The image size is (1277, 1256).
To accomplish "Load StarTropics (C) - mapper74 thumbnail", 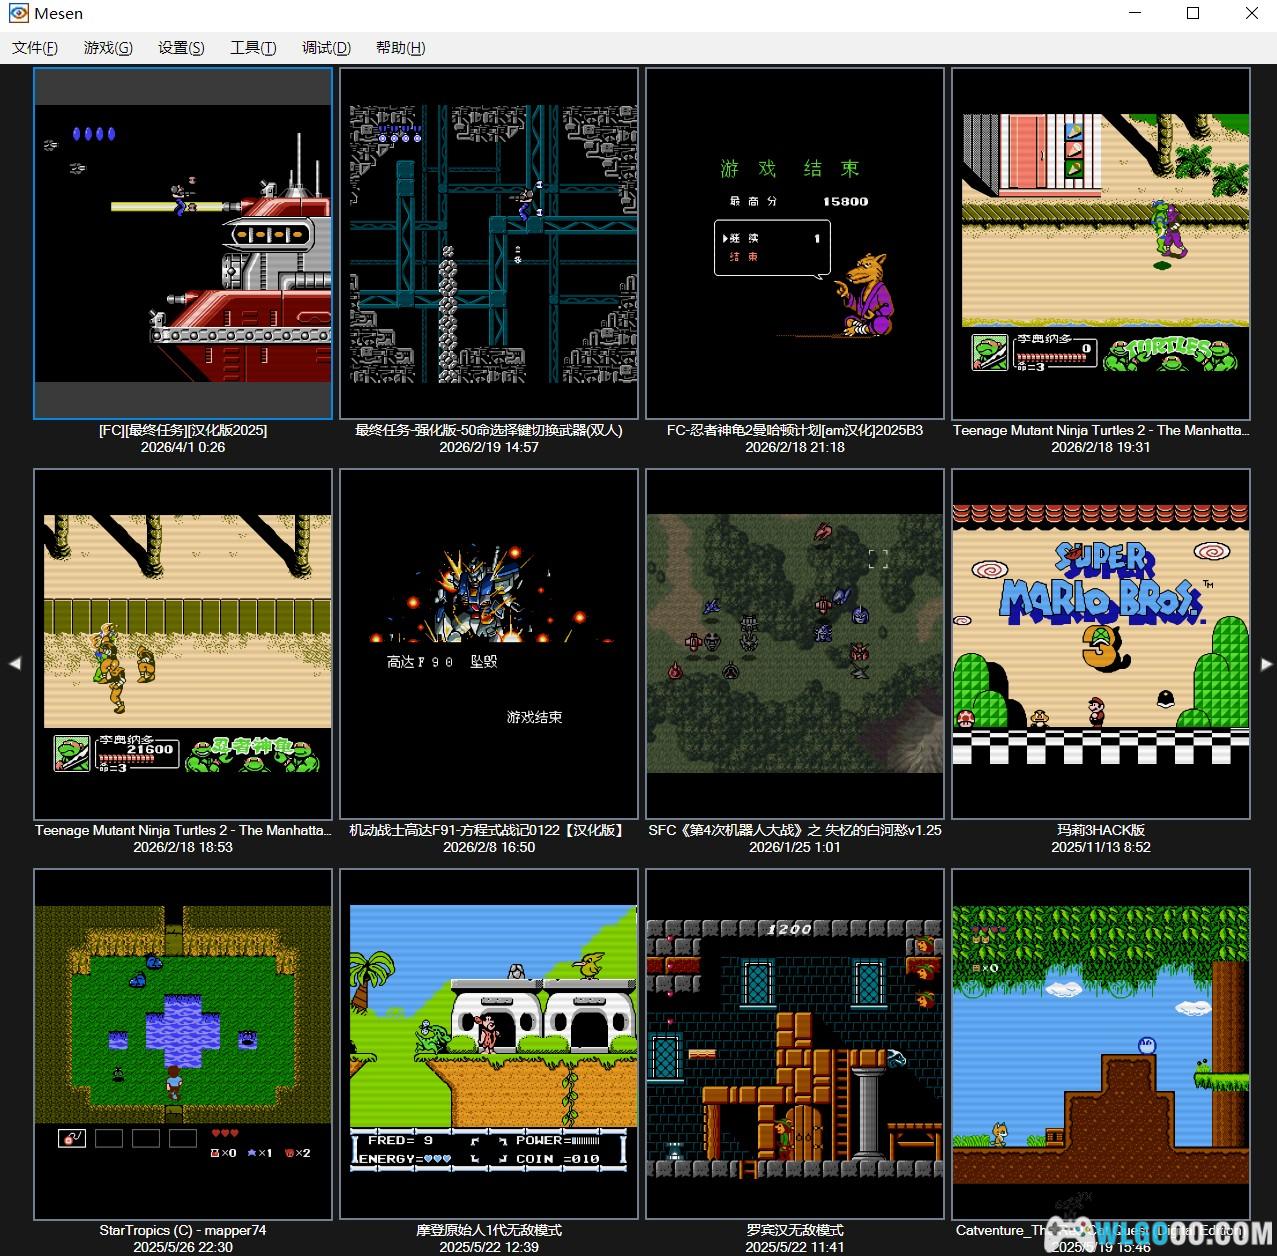I will [183, 1044].
